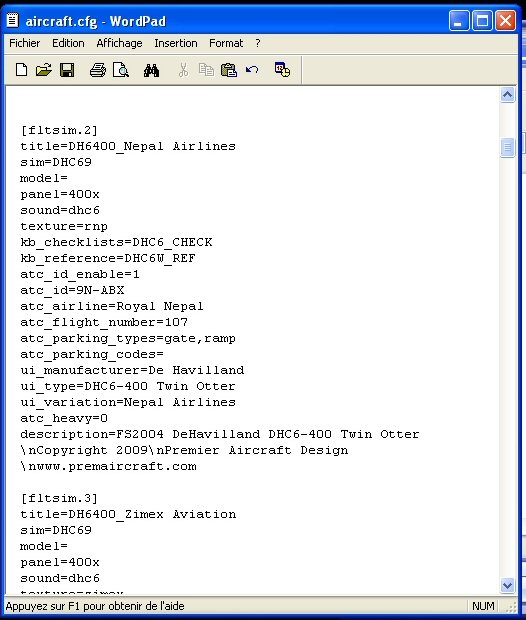Print the document using the printer icon
This screenshot has height=620, width=526.
tap(98, 70)
